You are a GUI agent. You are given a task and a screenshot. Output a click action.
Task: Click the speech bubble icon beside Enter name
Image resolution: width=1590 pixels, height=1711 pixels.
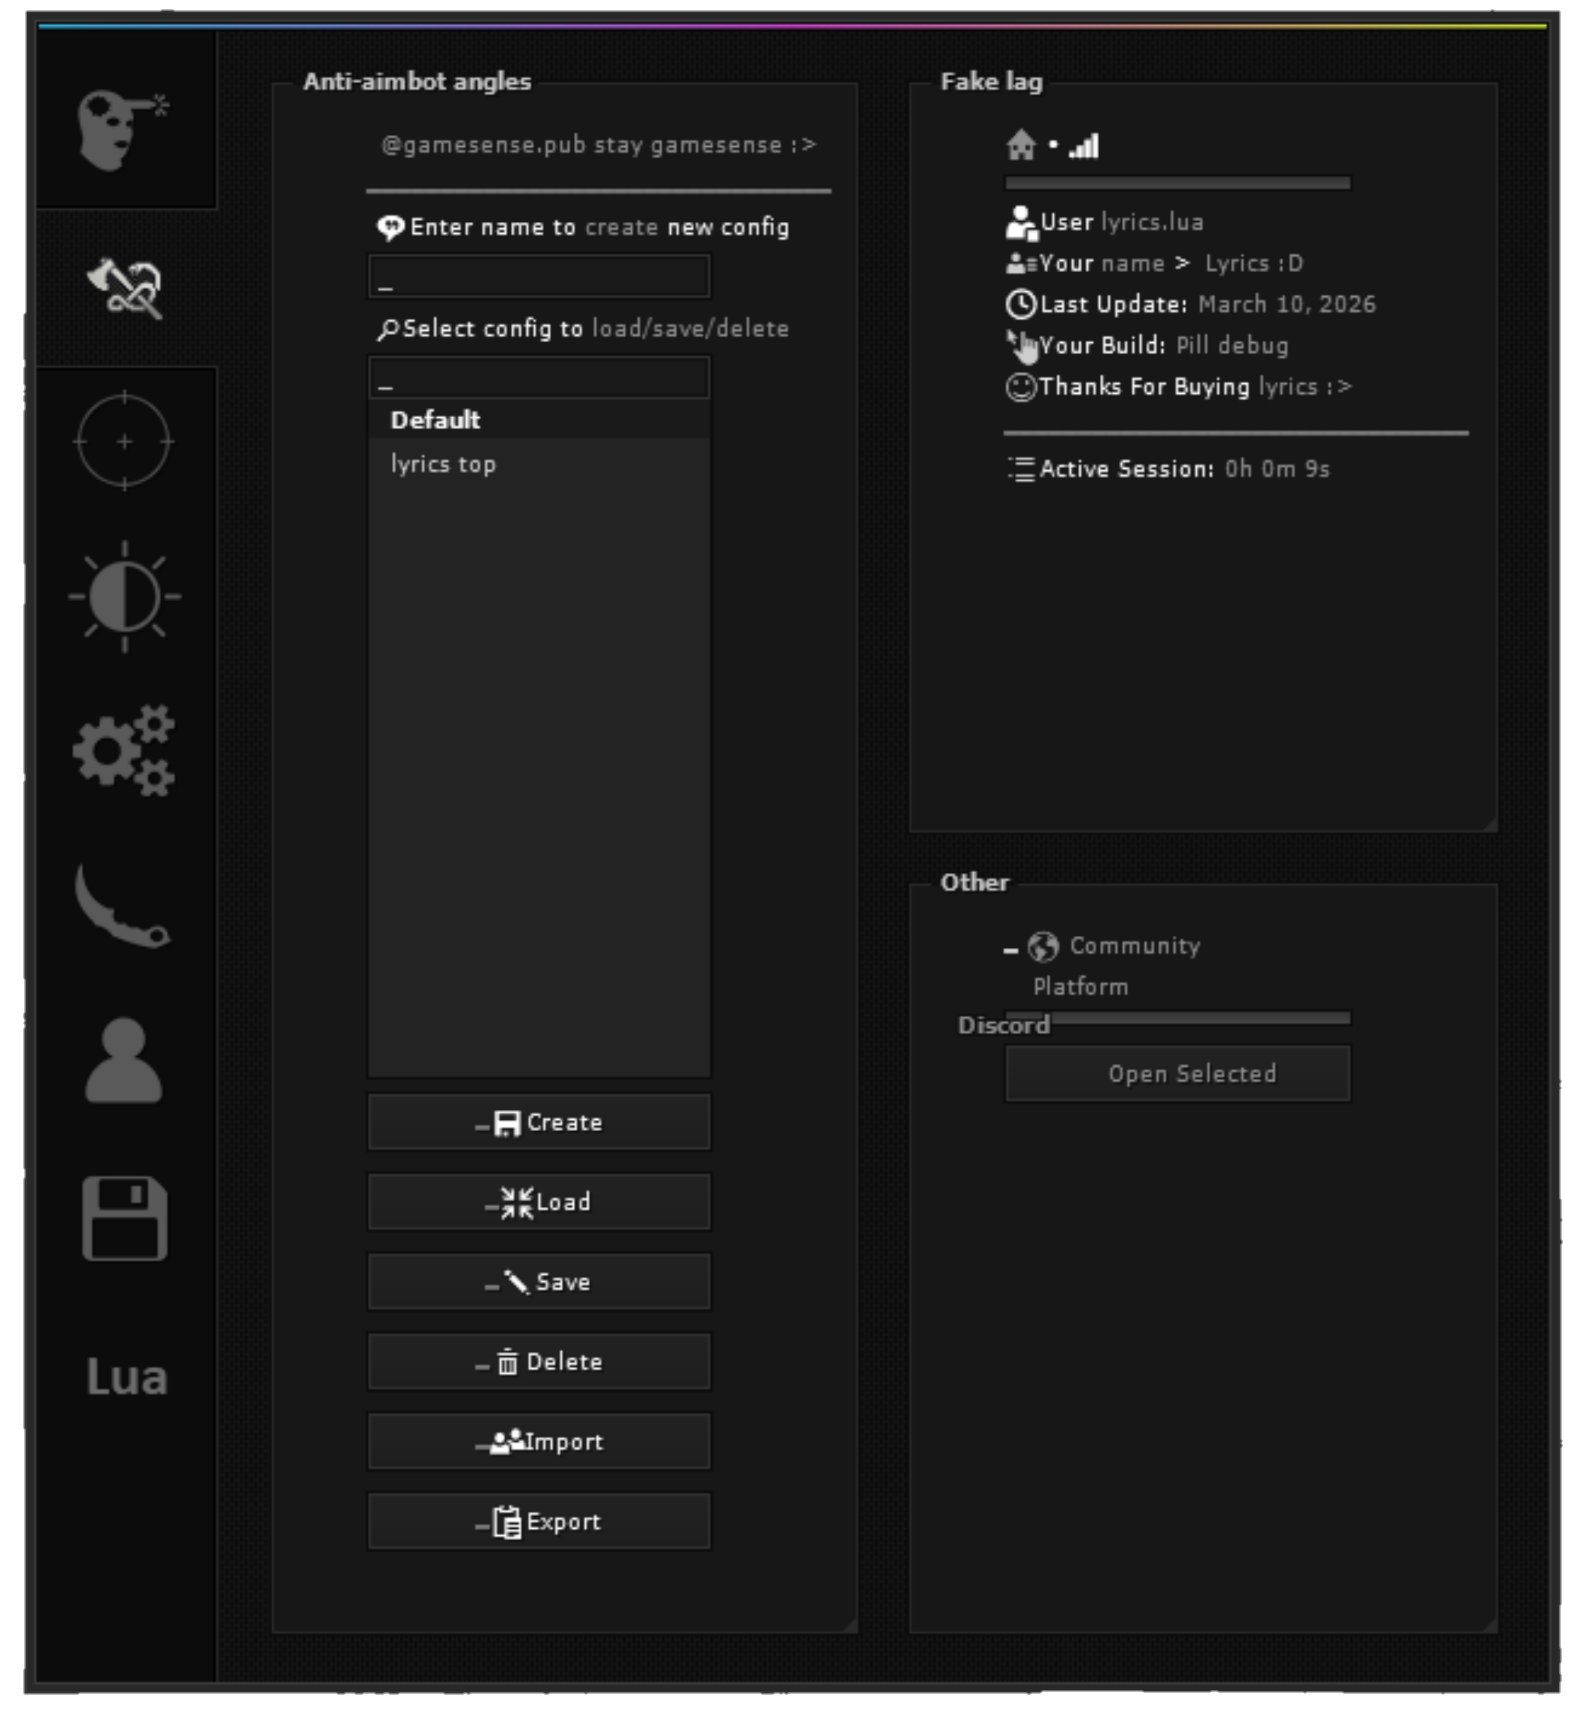390,228
